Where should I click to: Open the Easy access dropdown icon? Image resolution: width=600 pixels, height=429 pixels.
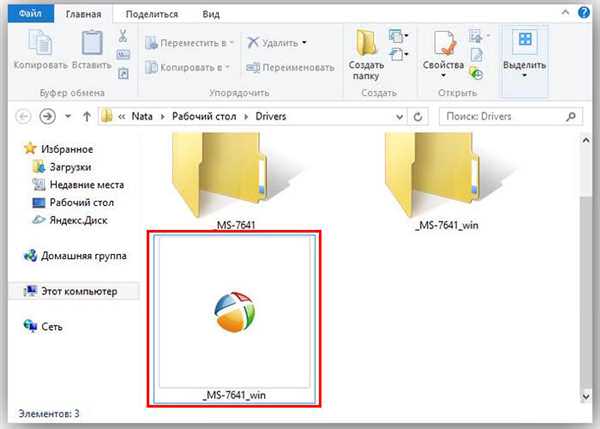pos(398,54)
